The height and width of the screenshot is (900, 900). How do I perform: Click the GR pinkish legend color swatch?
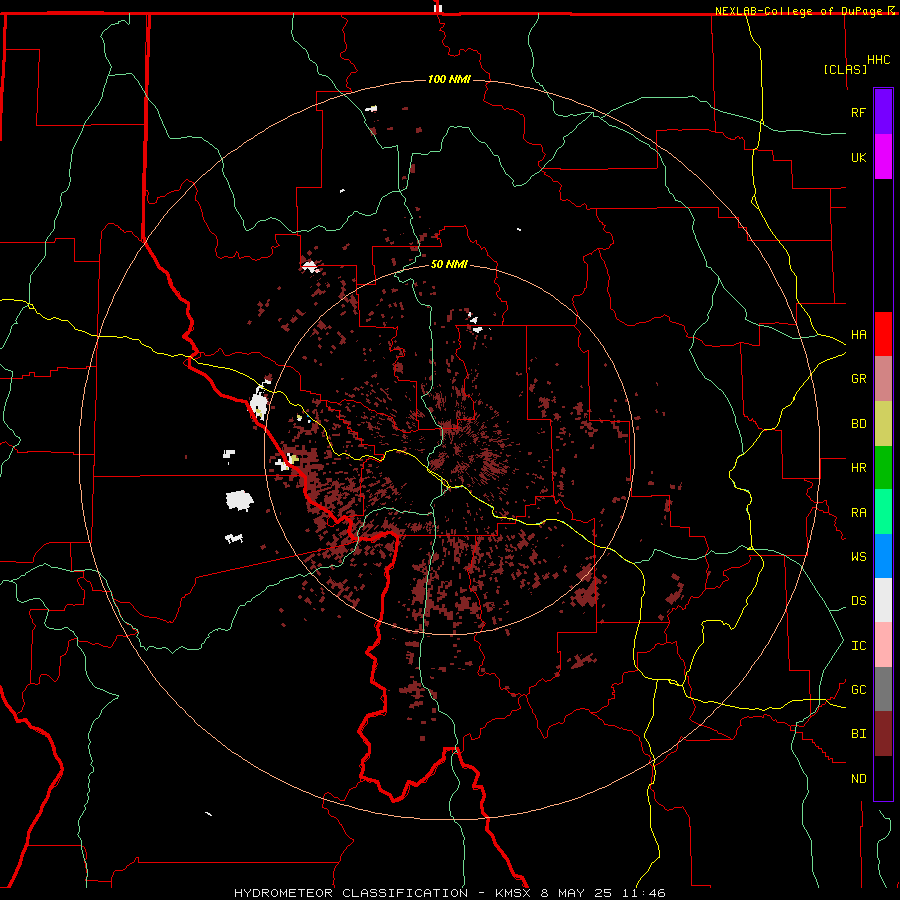883,378
